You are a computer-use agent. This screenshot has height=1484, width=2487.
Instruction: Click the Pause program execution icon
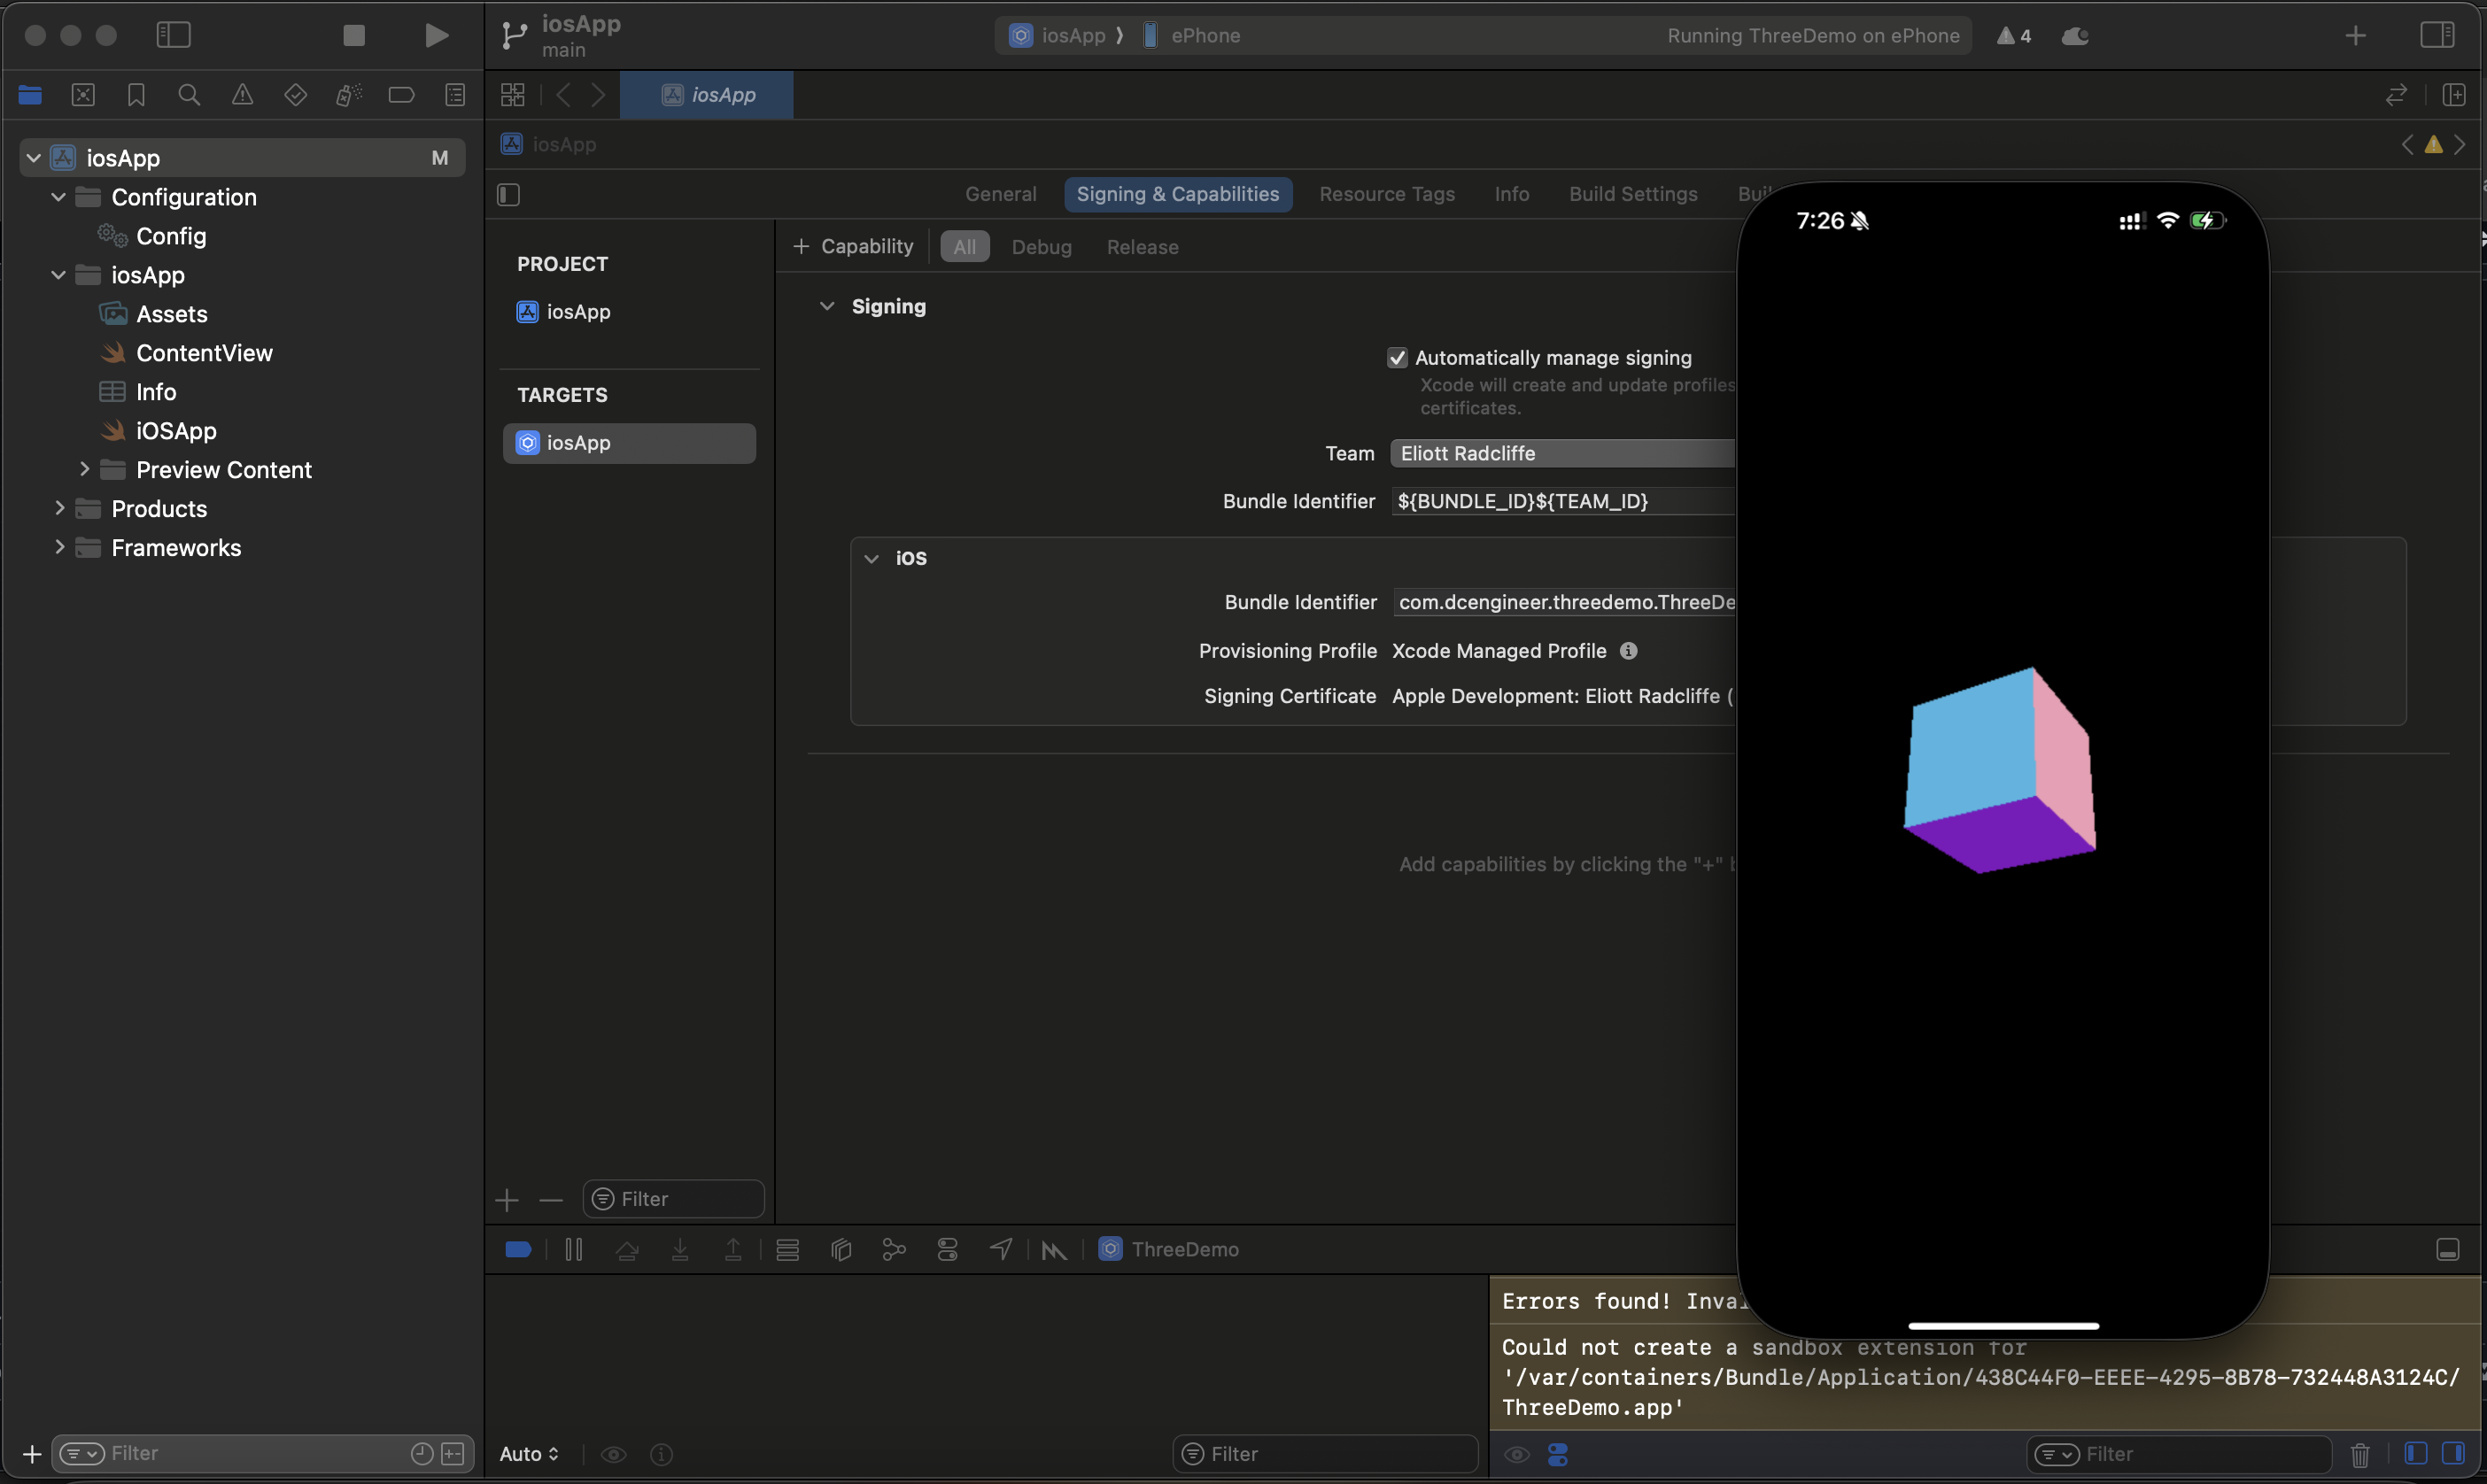point(573,1249)
